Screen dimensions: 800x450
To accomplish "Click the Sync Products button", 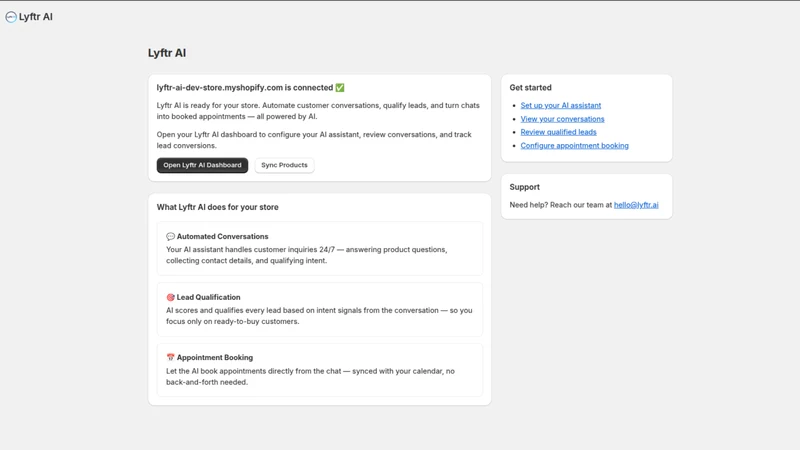I will point(284,165).
